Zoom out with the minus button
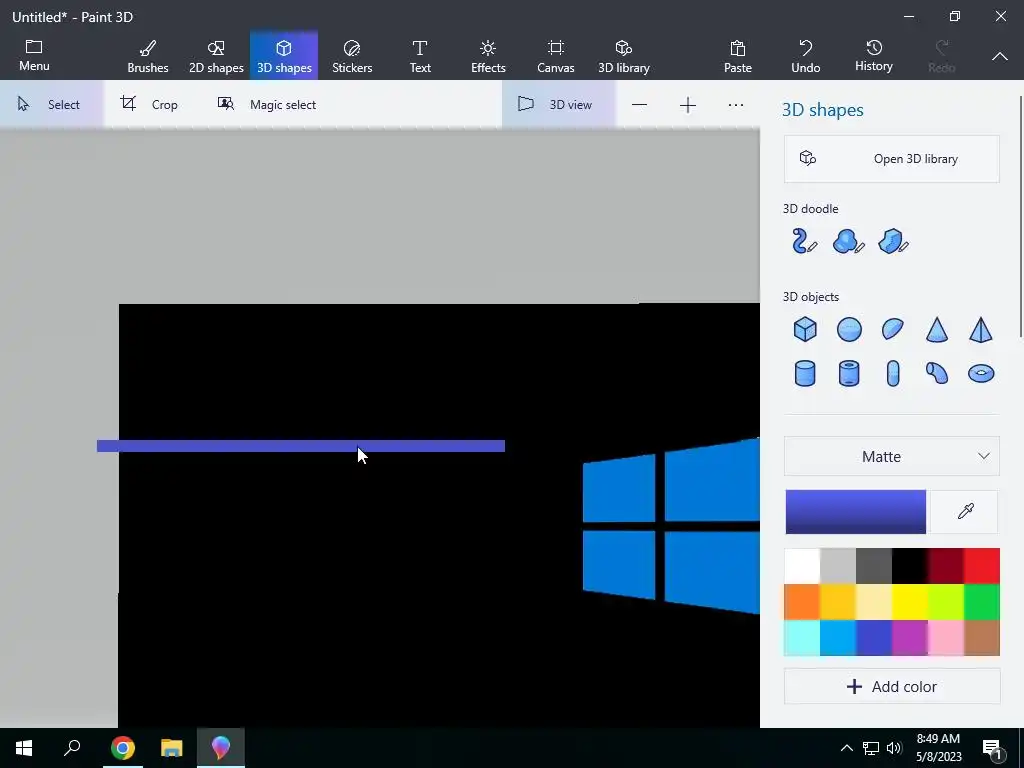Image resolution: width=1024 pixels, height=768 pixels. [639, 105]
